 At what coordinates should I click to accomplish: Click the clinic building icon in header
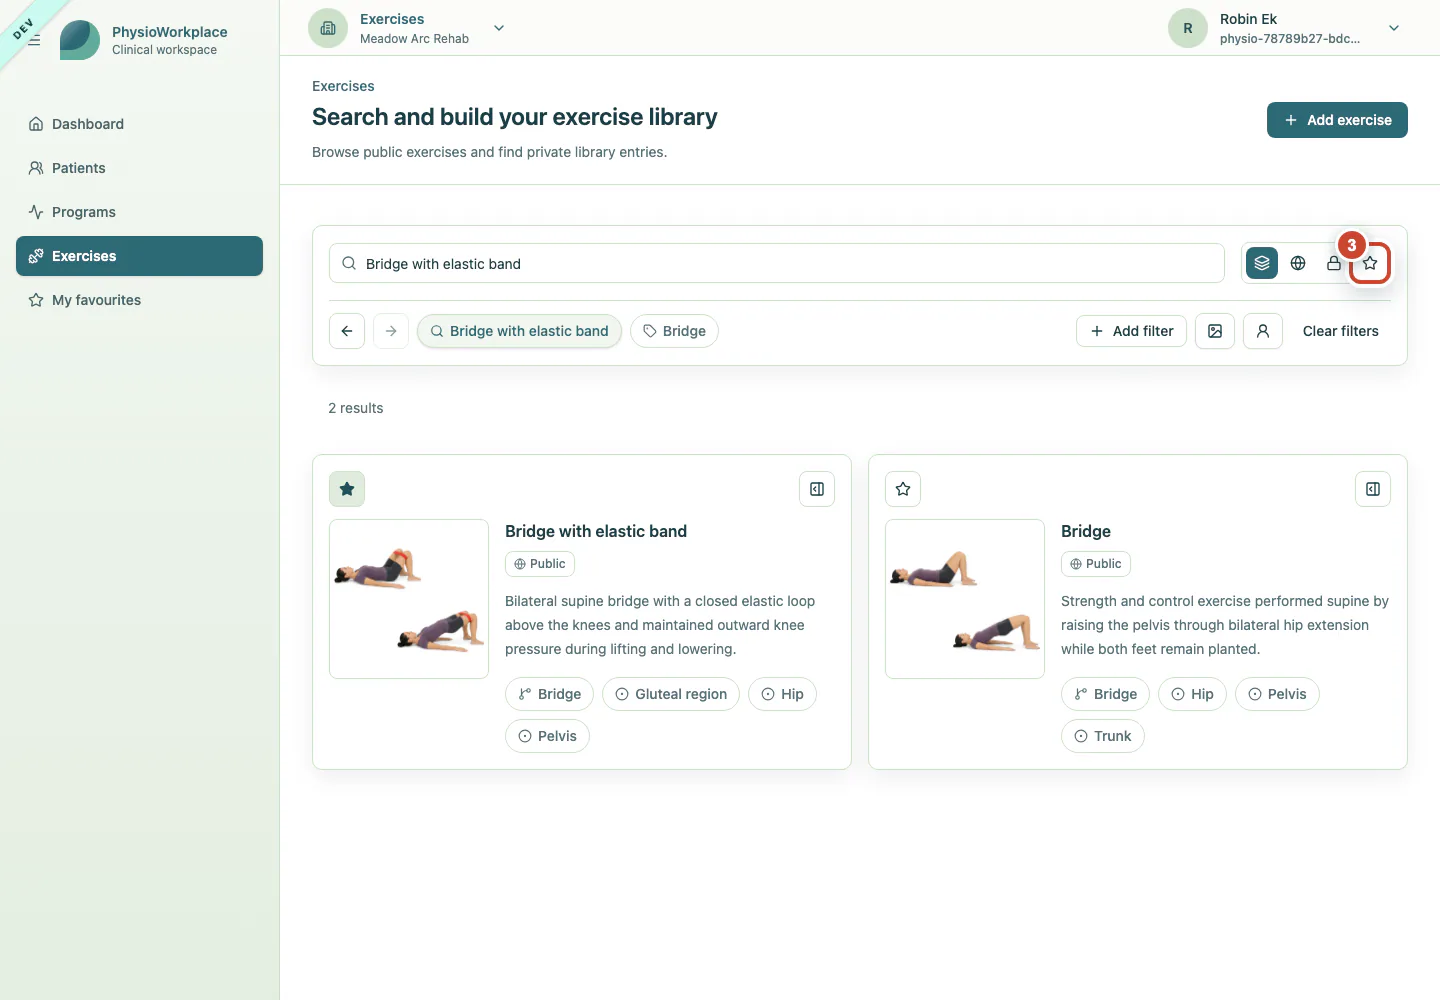[x=328, y=28]
